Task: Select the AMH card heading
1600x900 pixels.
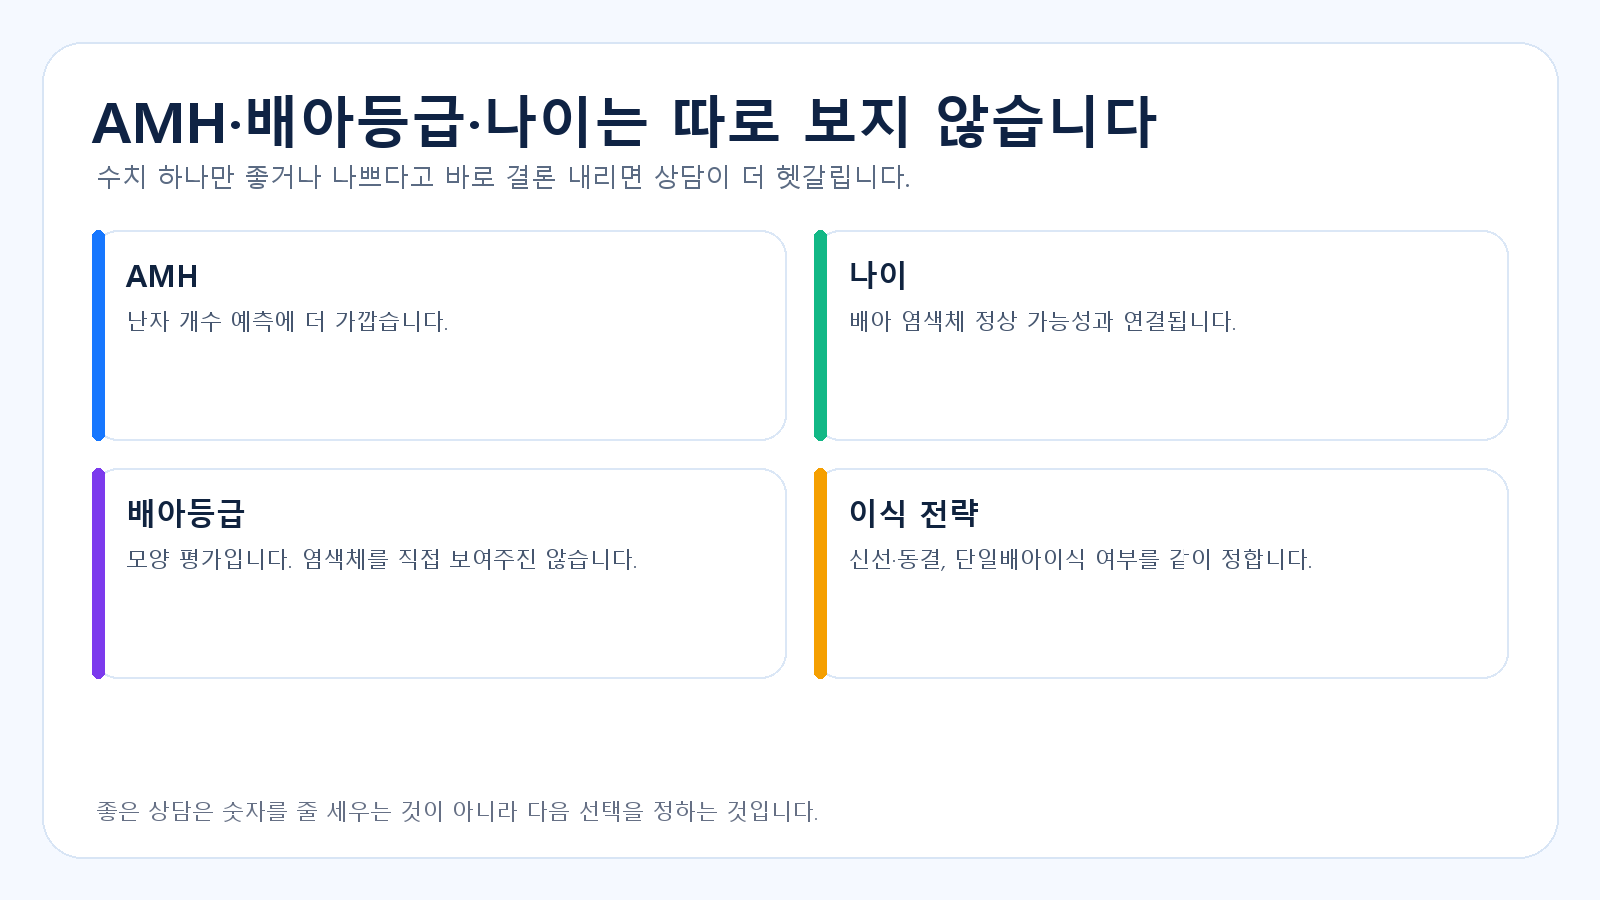Action: (x=162, y=276)
